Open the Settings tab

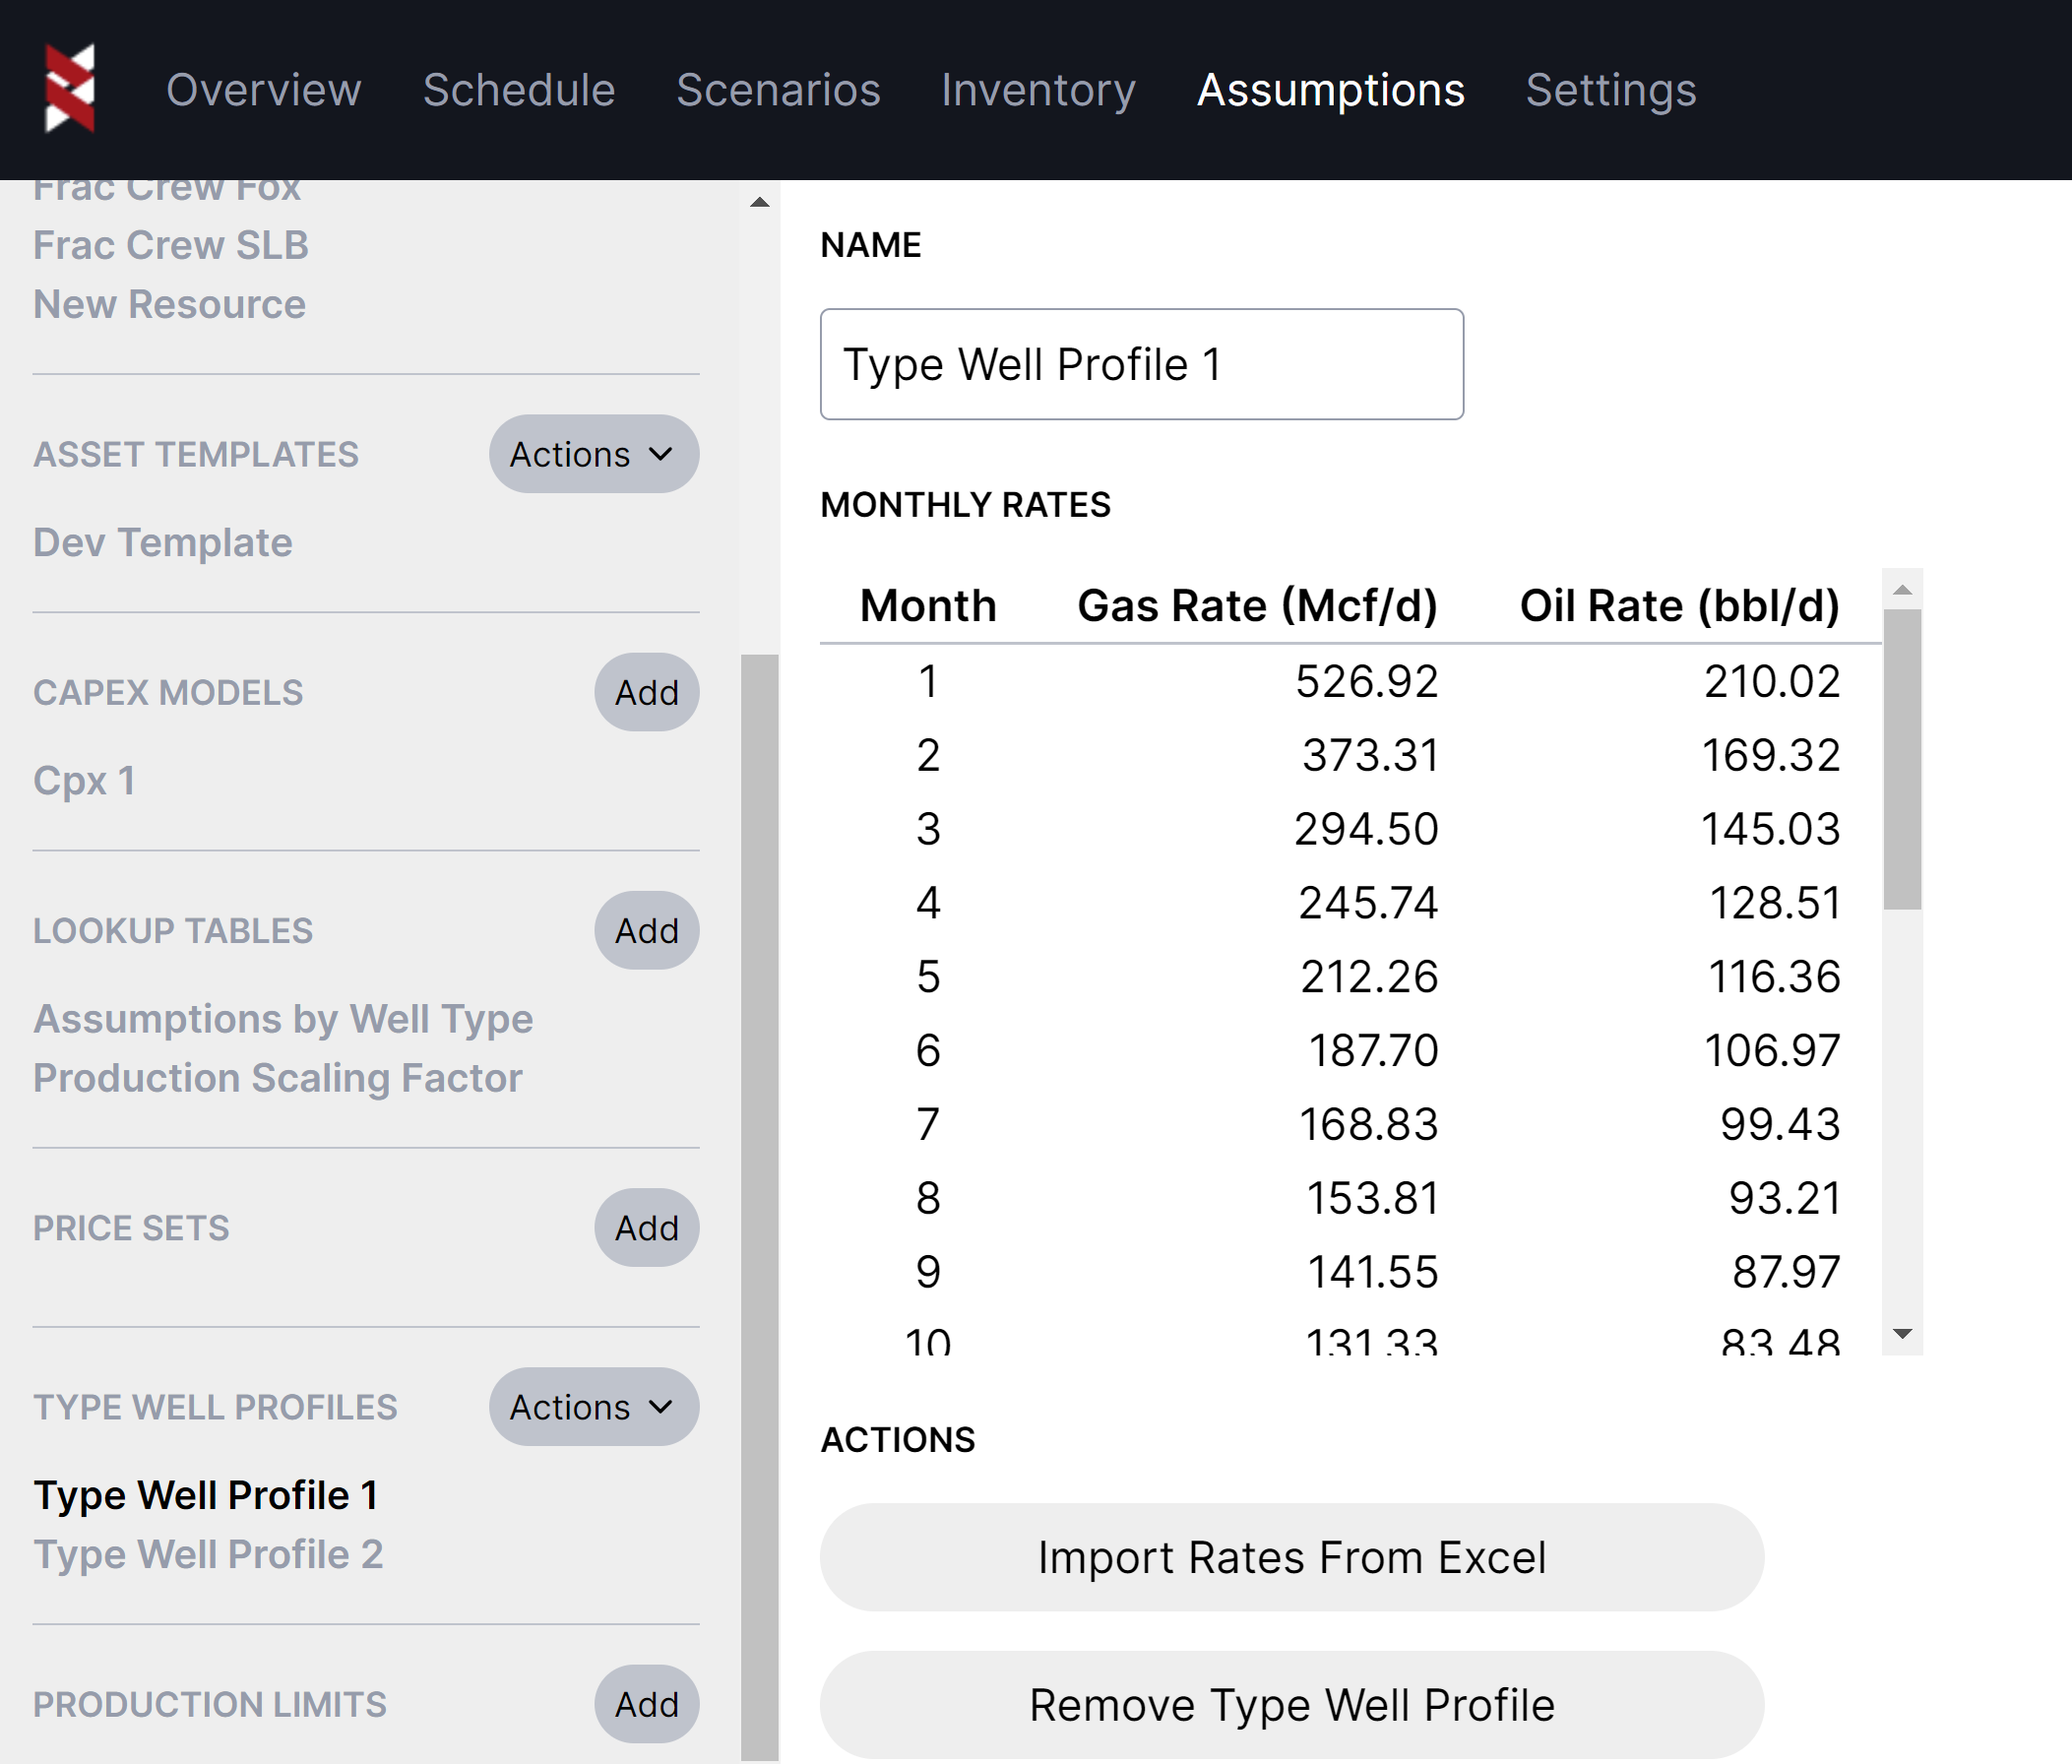pyautogui.click(x=1610, y=90)
